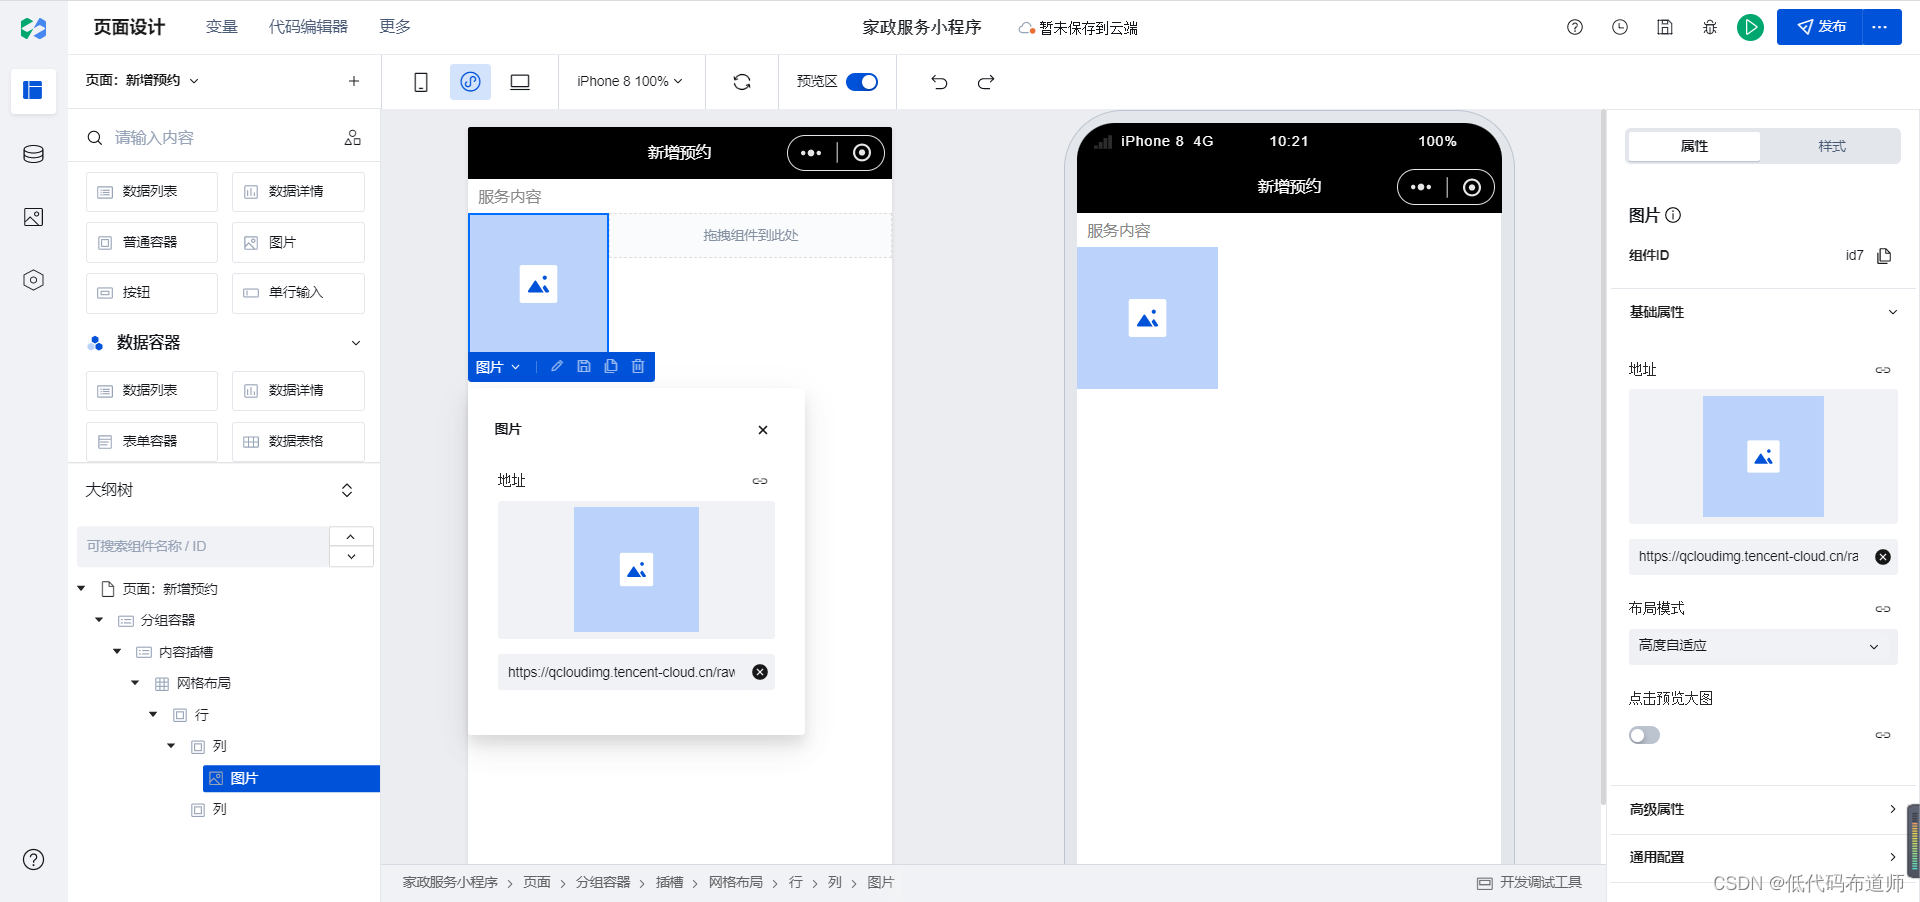Viewport: 1920px width, 902px height.
Task: Focus the component search input
Action: point(224,138)
